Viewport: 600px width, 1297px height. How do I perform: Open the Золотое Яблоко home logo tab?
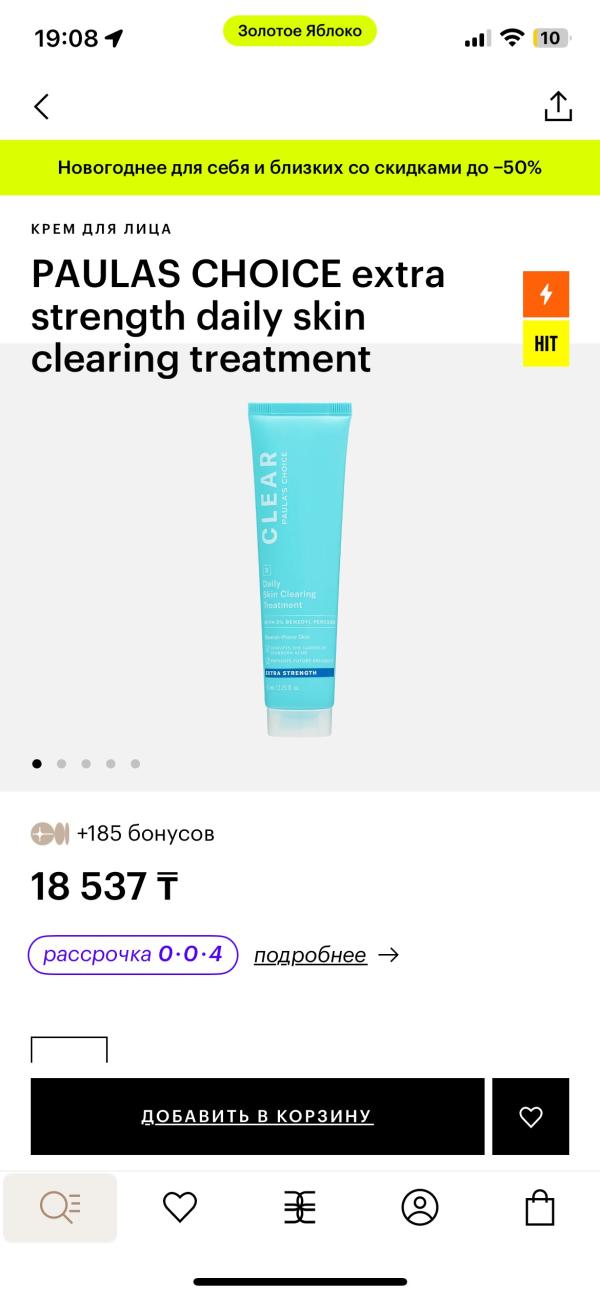[300, 1208]
